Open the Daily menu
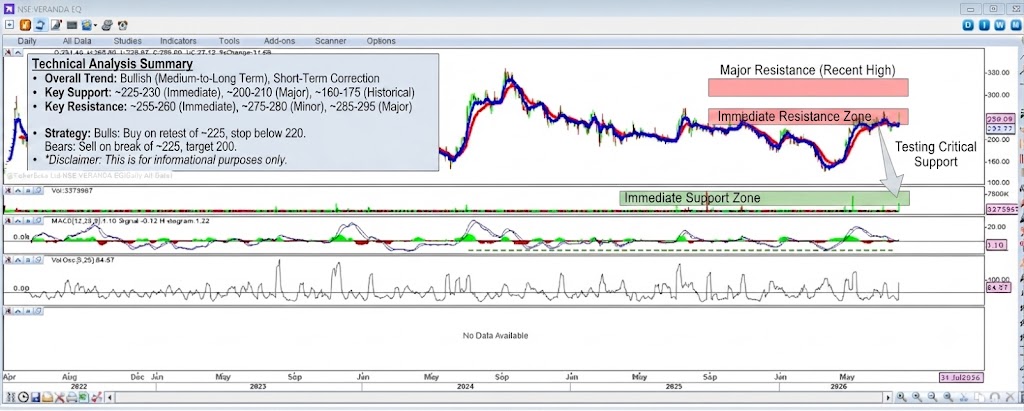The width and height of the screenshot is (1024, 411). (x=27, y=41)
